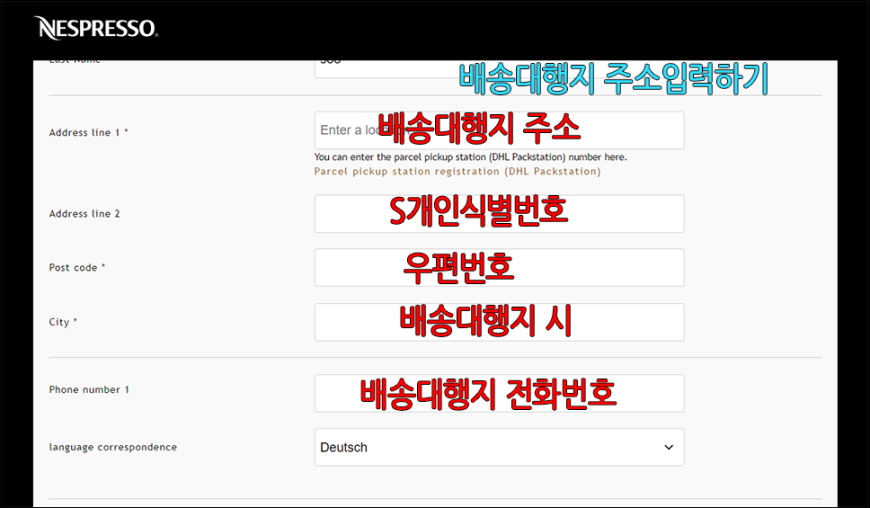Click the 'Post code *' label
The image size is (870, 508).
coord(77,267)
